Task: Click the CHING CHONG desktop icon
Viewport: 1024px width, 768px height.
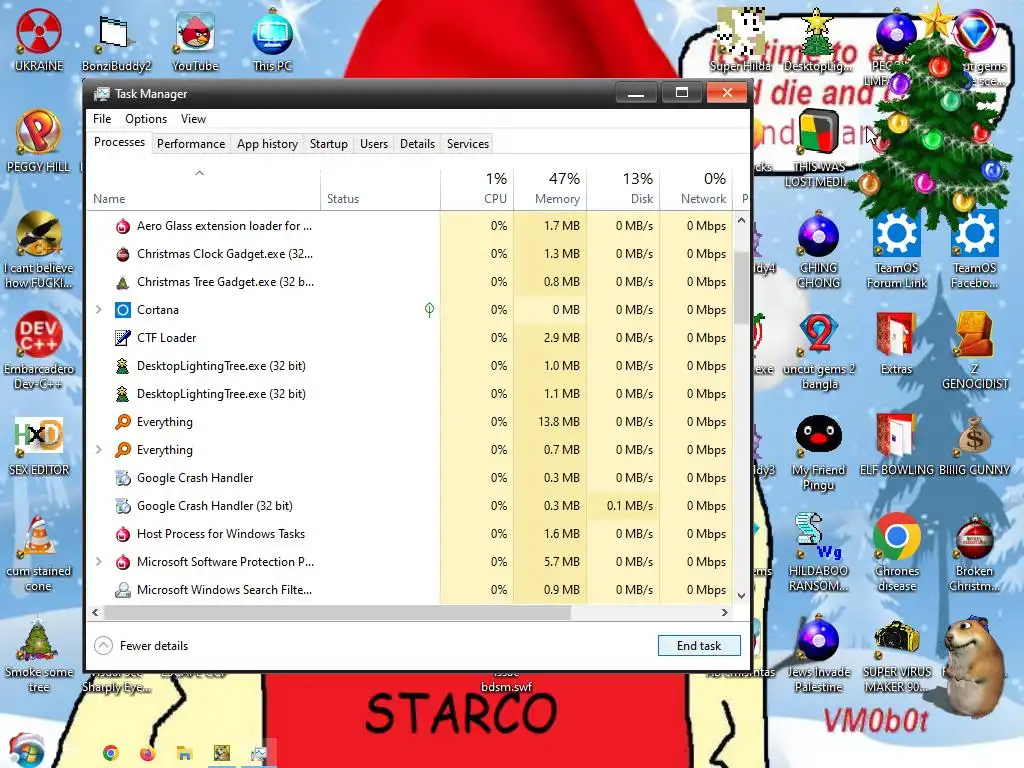Action: pyautogui.click(x=818, y=250)
